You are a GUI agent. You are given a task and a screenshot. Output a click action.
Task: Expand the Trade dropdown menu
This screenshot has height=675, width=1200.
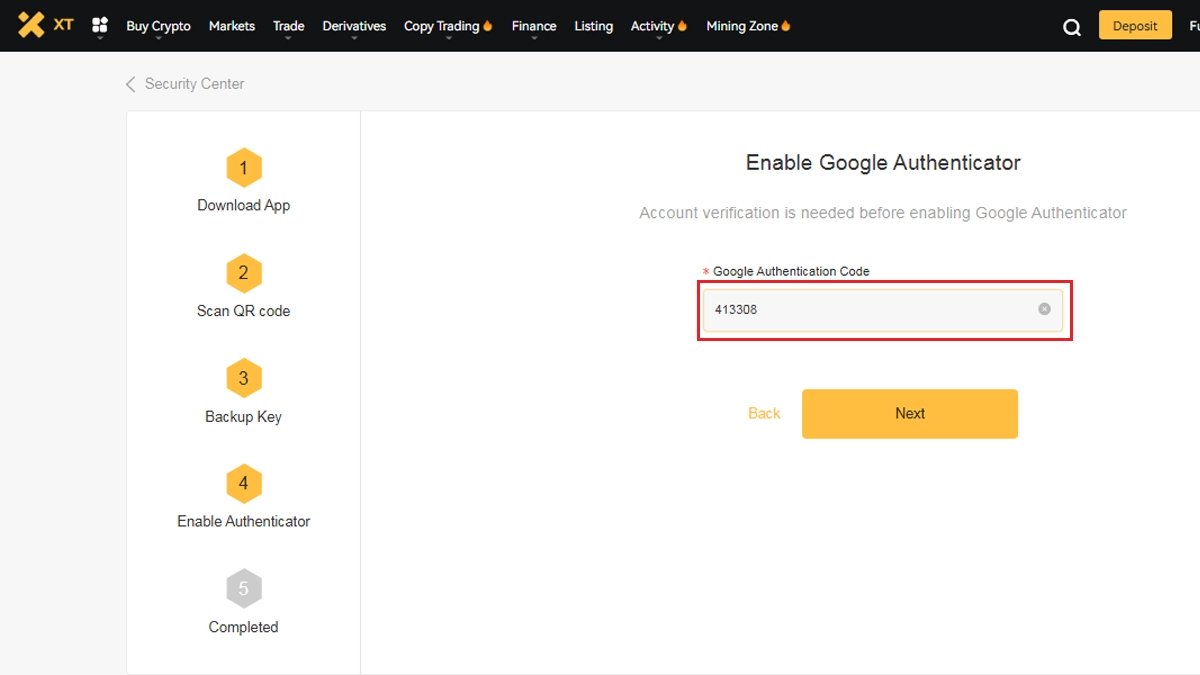coord(289,26)
